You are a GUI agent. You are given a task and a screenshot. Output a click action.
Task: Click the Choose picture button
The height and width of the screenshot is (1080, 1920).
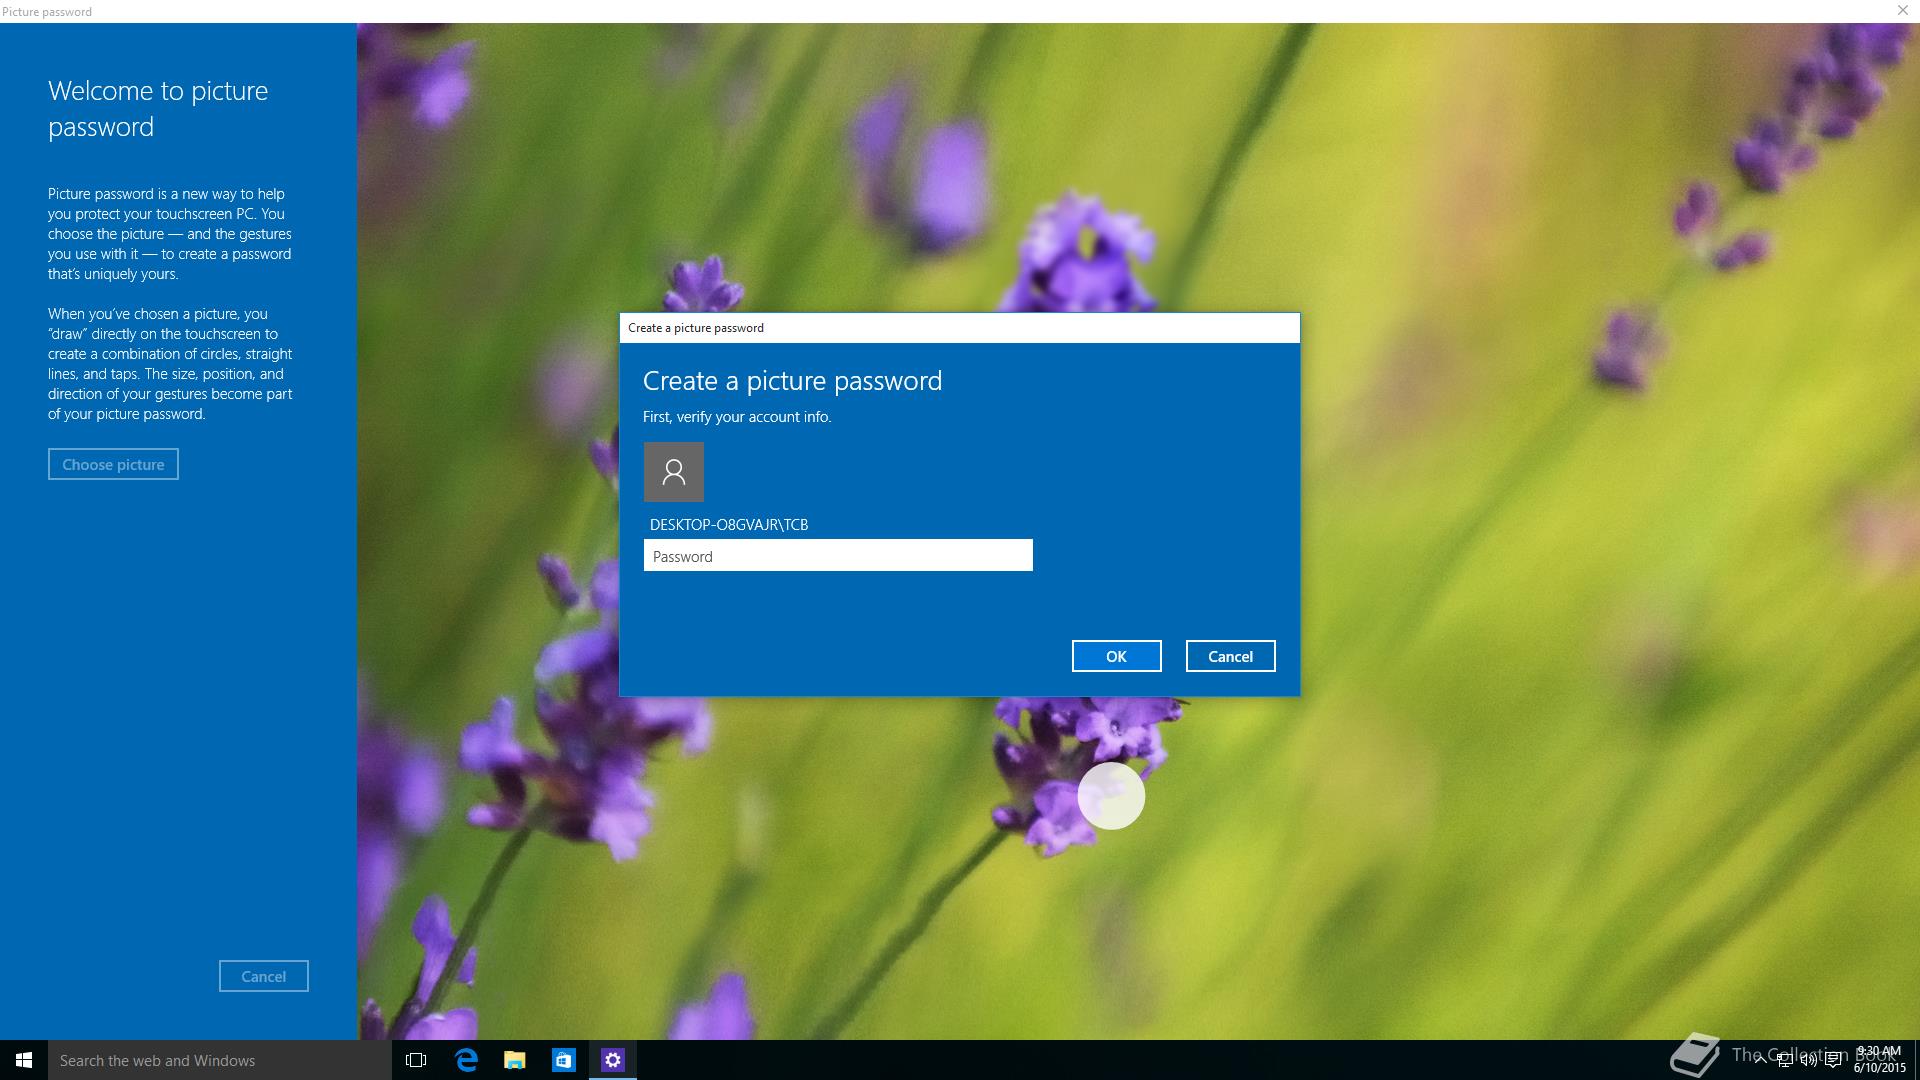(x=113, y=464)
